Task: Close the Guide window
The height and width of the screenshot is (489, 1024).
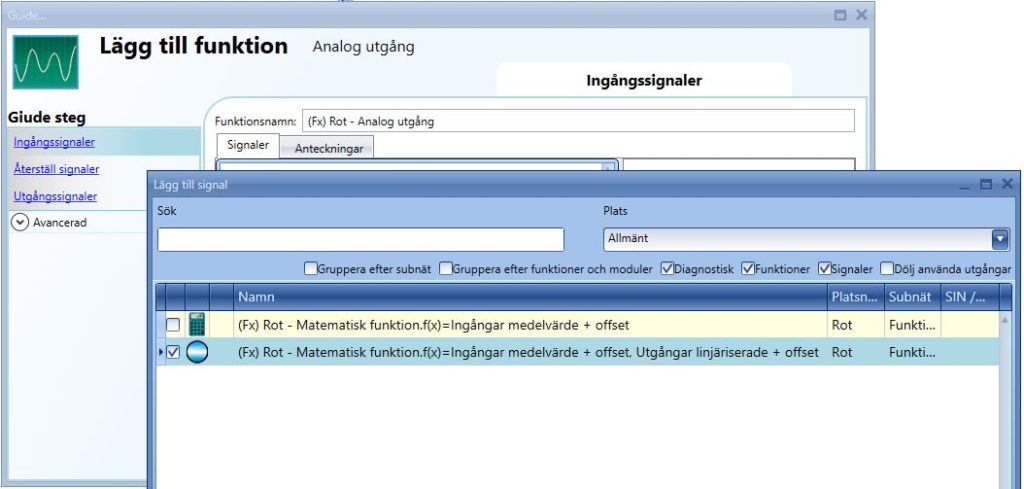Action: point(861,15)
